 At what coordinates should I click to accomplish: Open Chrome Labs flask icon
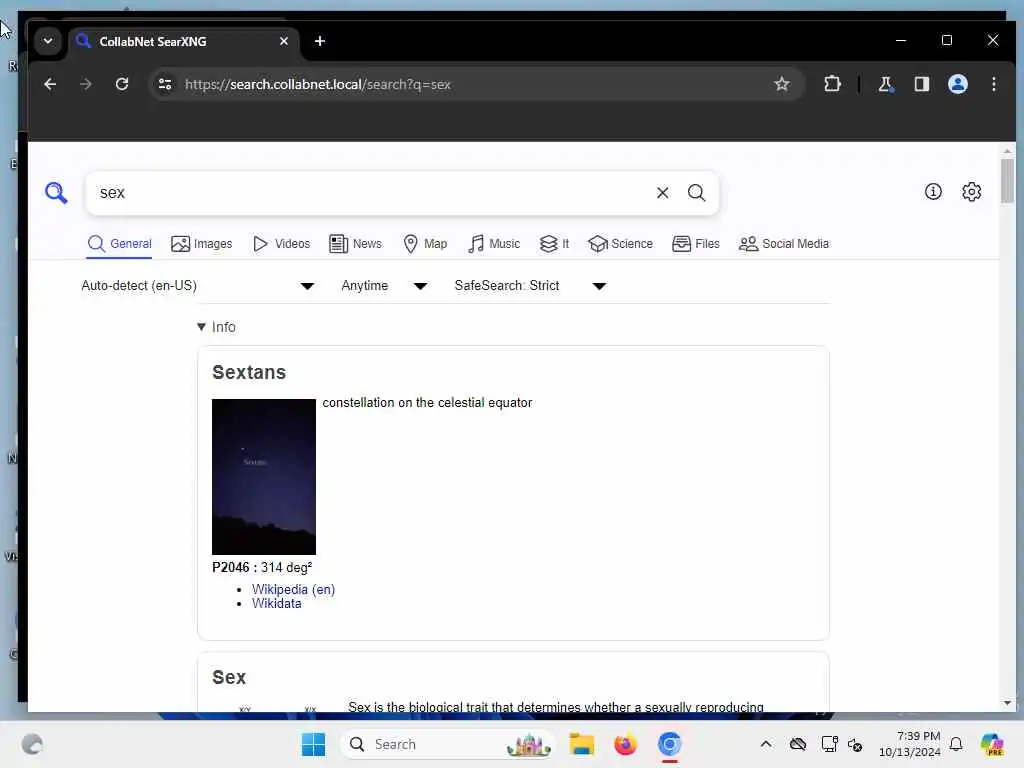pos(886,84)
